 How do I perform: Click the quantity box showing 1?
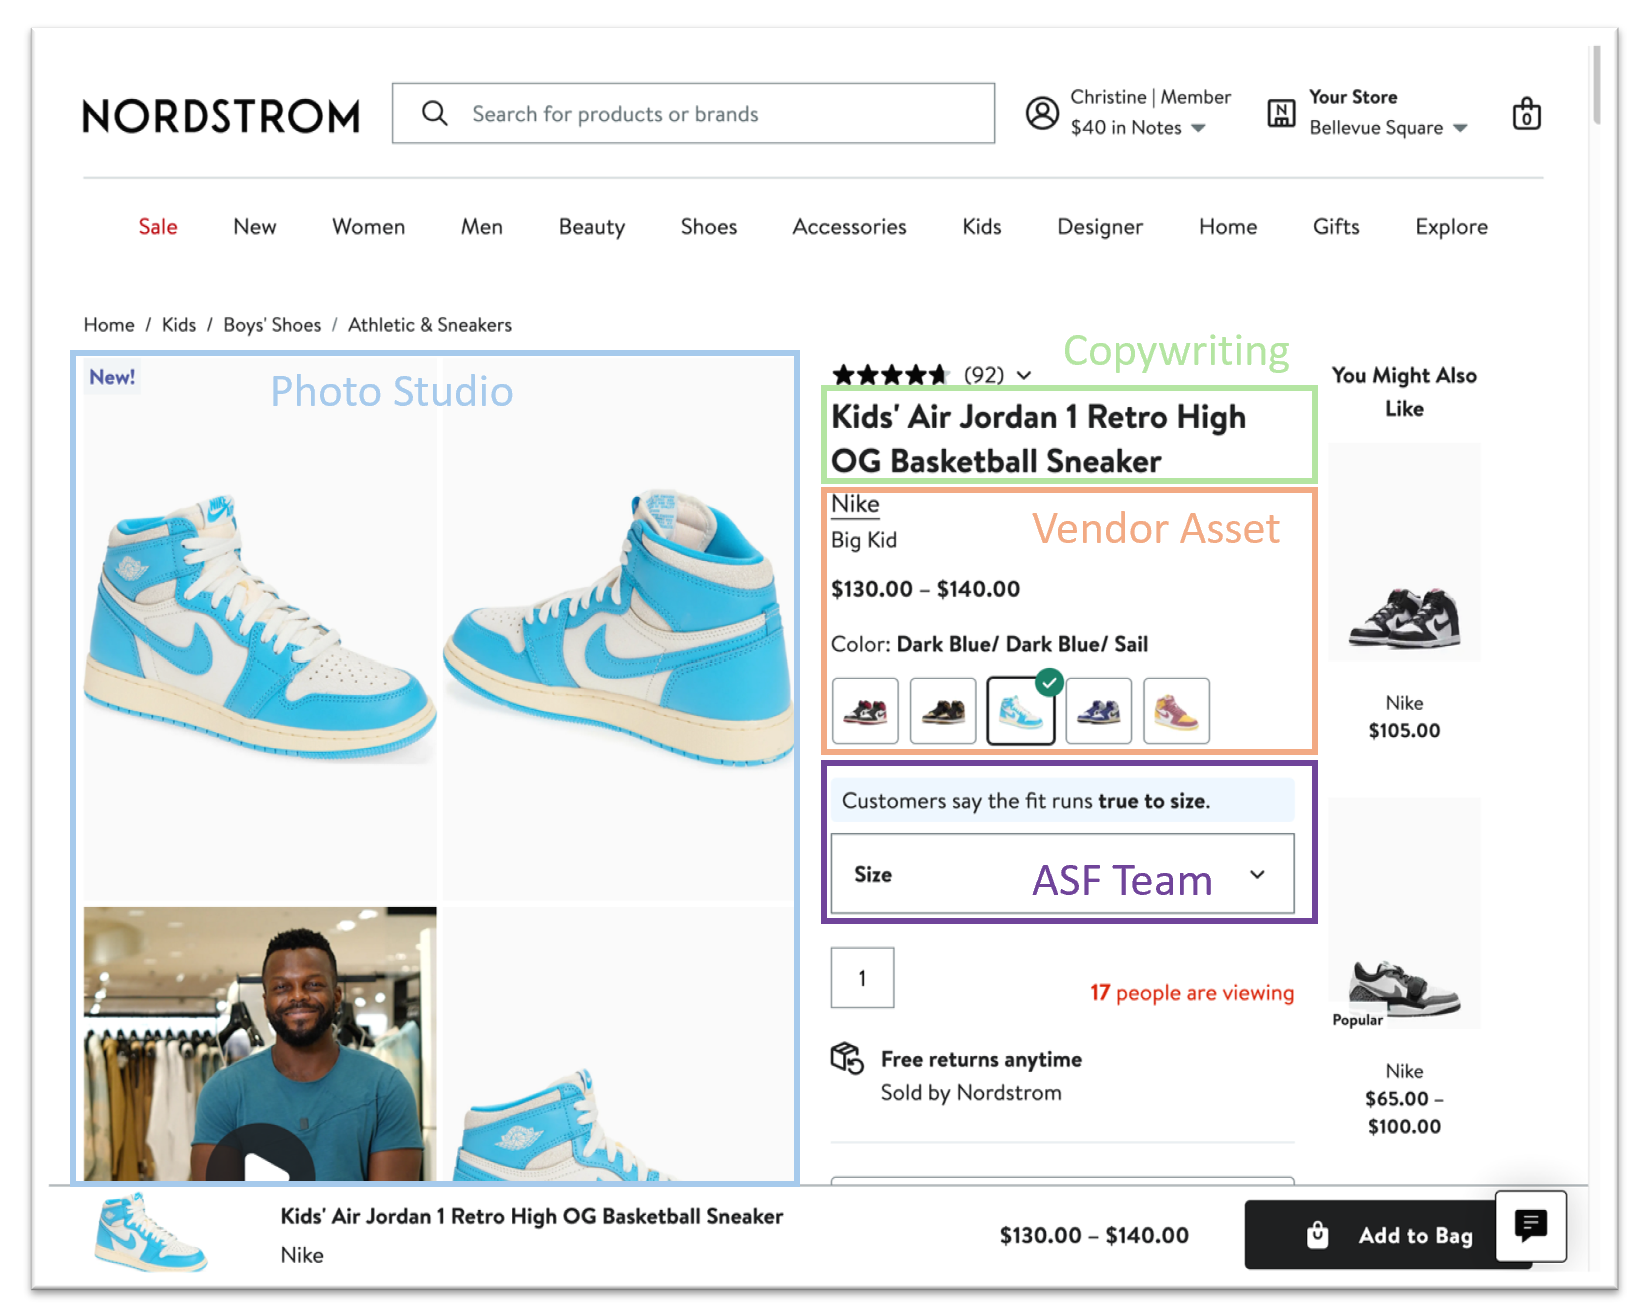862,978
